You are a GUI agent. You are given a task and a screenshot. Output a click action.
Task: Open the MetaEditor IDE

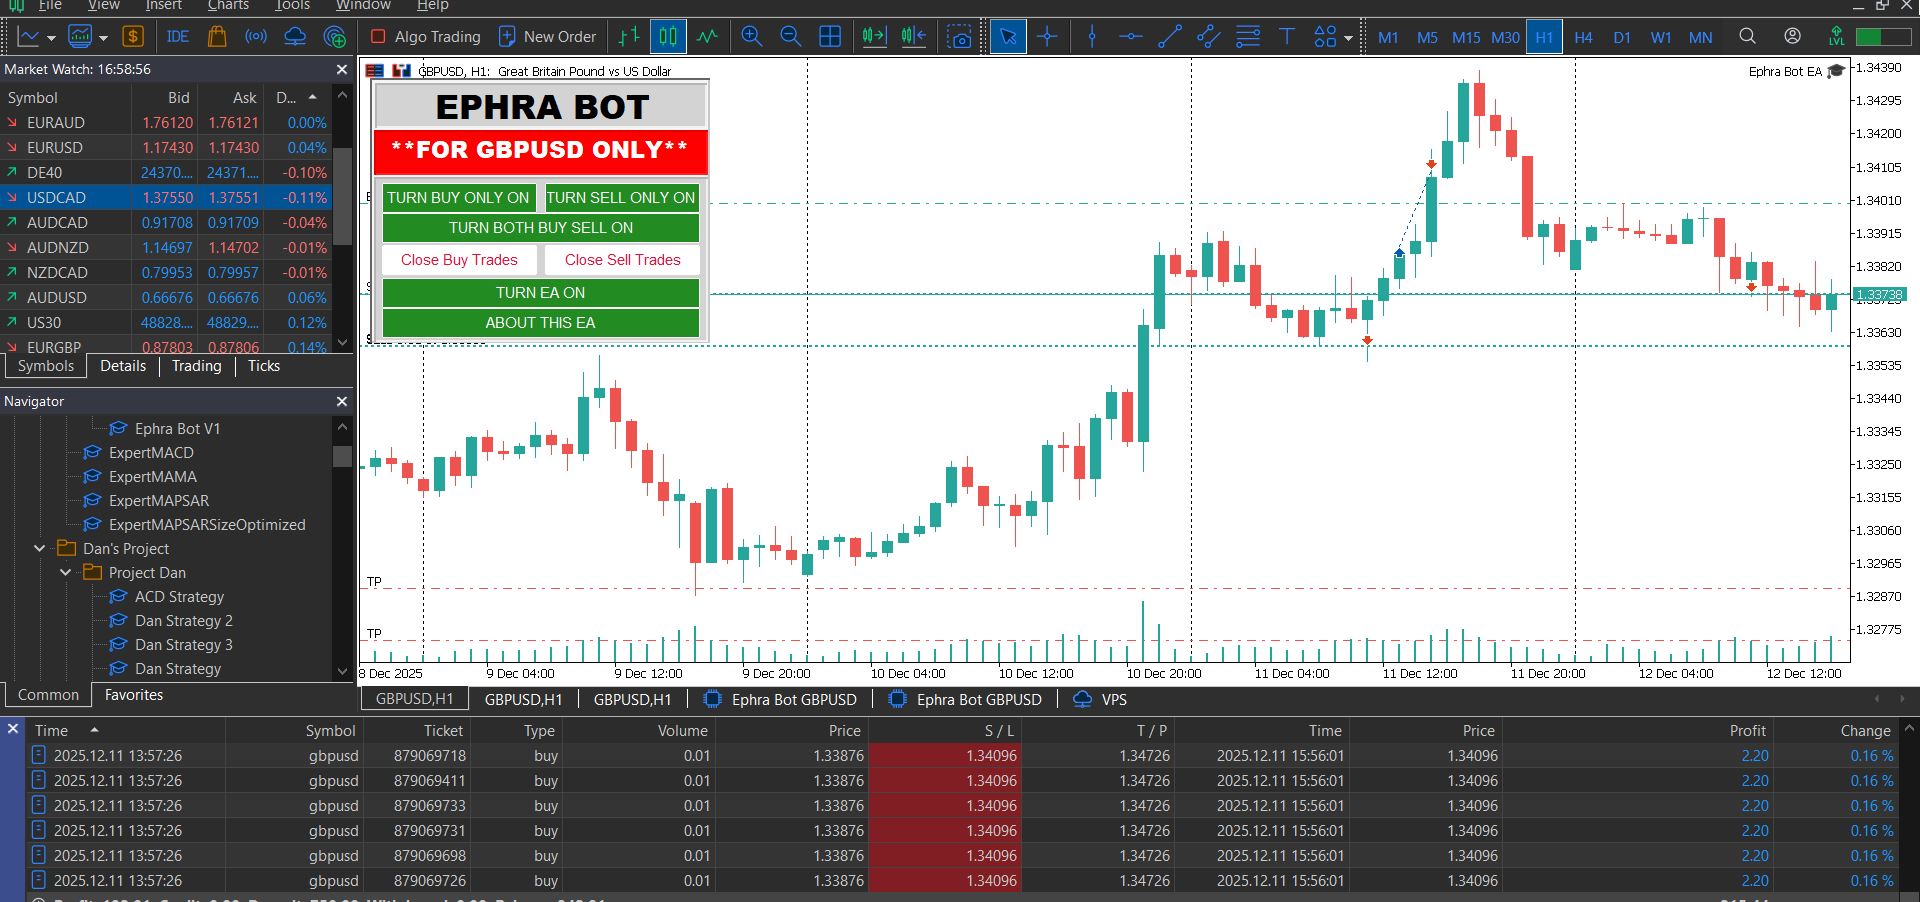178,37
